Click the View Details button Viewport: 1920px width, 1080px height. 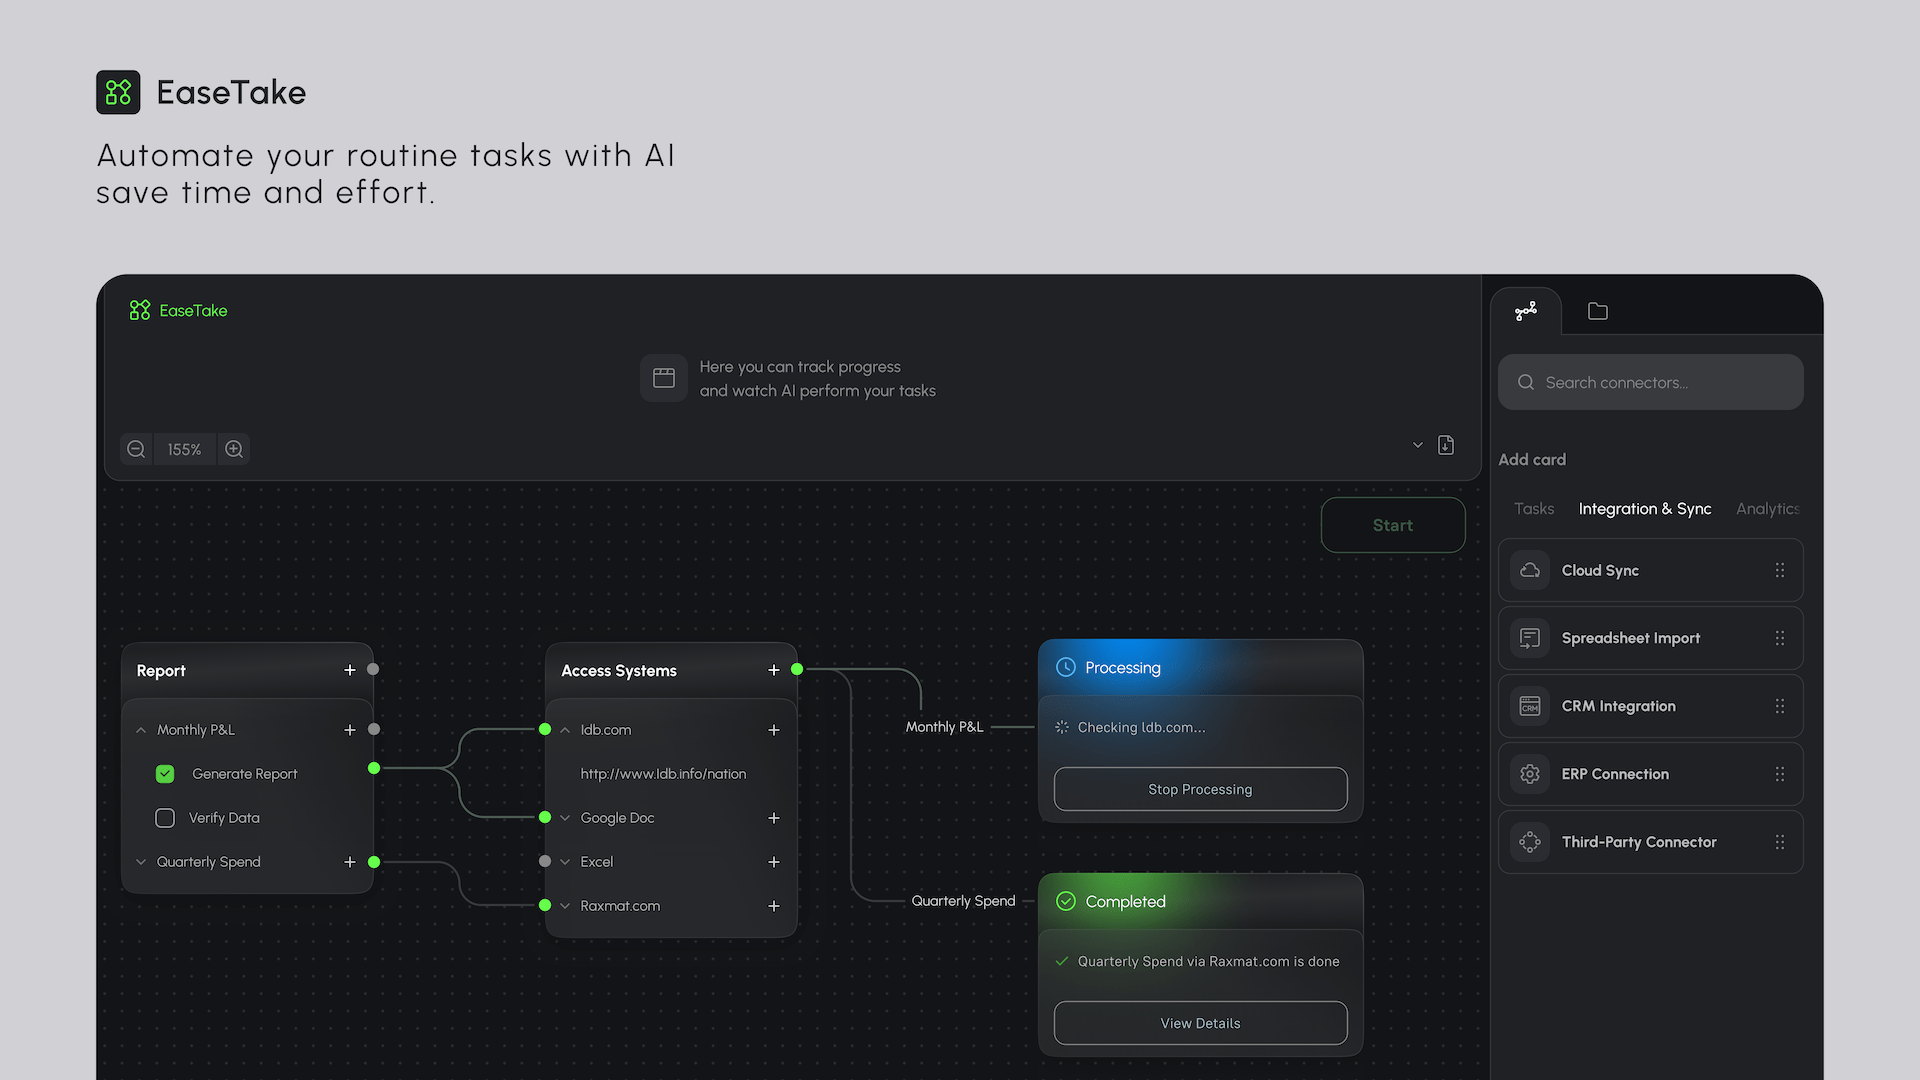(1200, 1023)
